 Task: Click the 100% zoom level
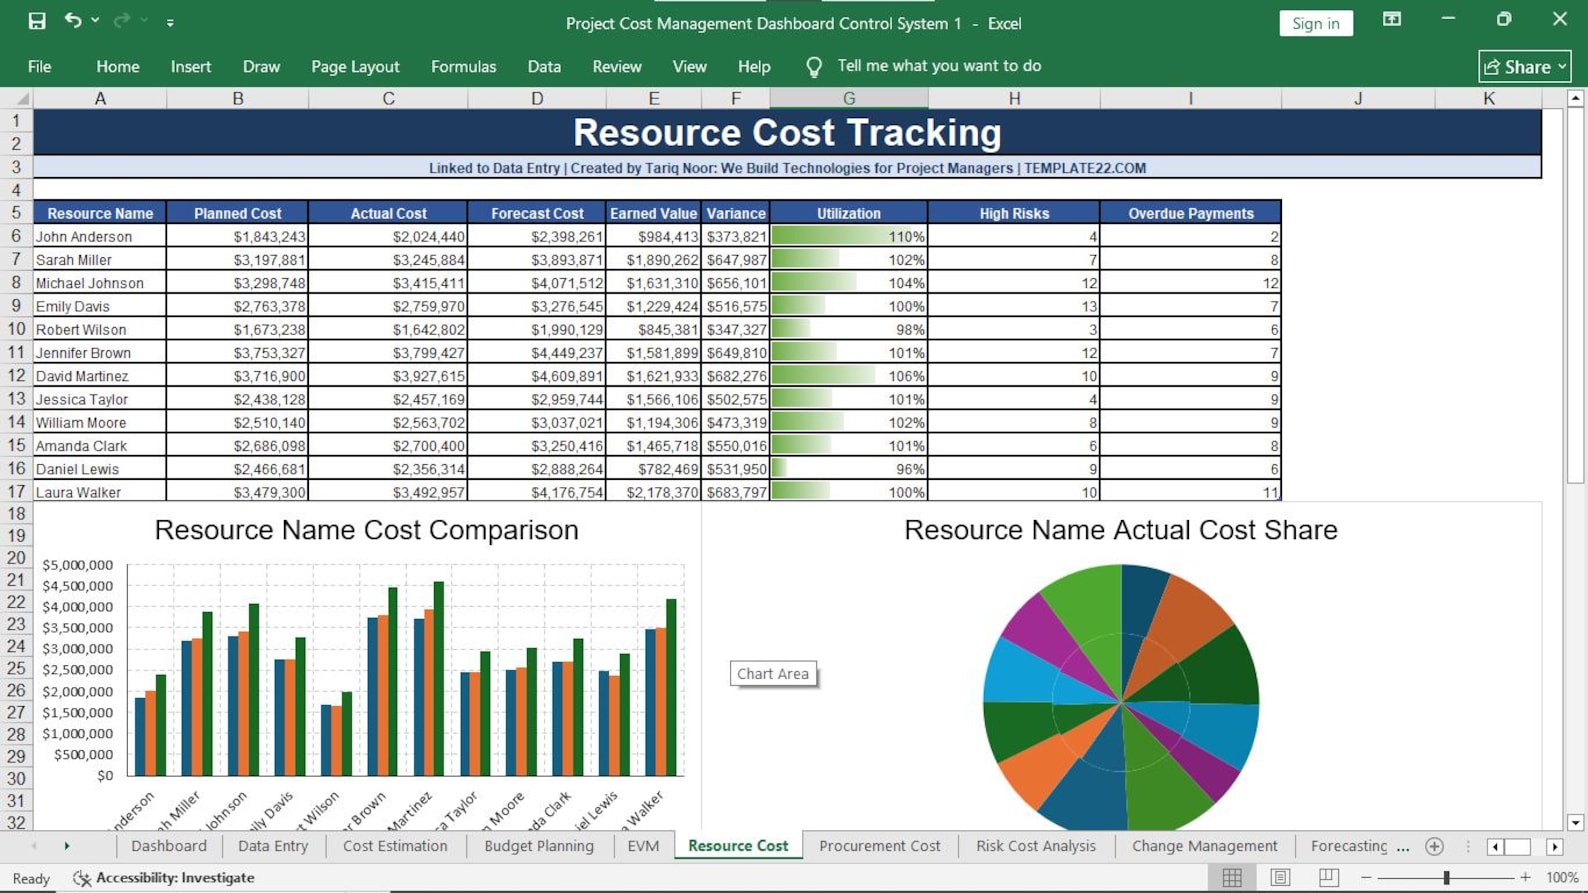point(1562,877)
